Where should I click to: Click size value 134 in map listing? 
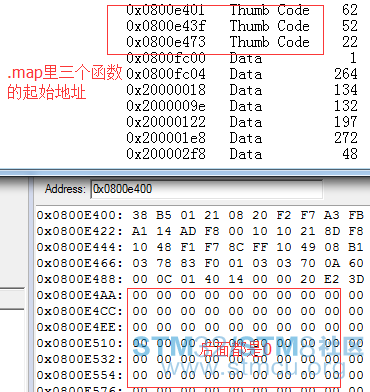click(346, 90)
